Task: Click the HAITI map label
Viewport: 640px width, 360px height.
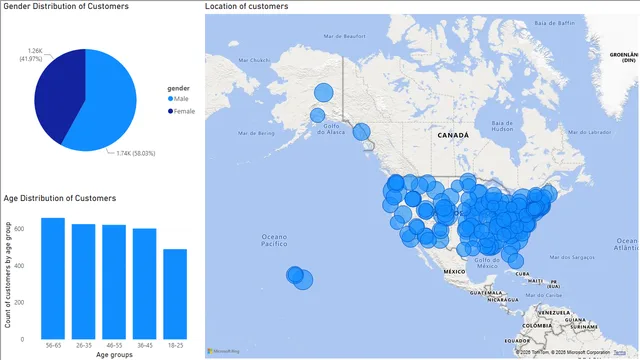Action: coord(535,281)
